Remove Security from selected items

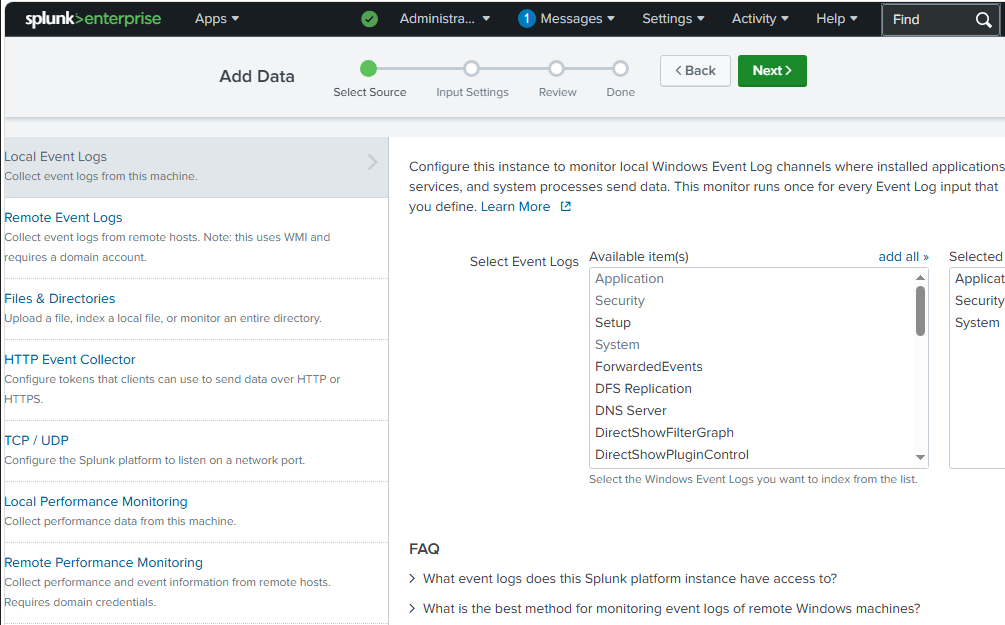coord(979,301)
